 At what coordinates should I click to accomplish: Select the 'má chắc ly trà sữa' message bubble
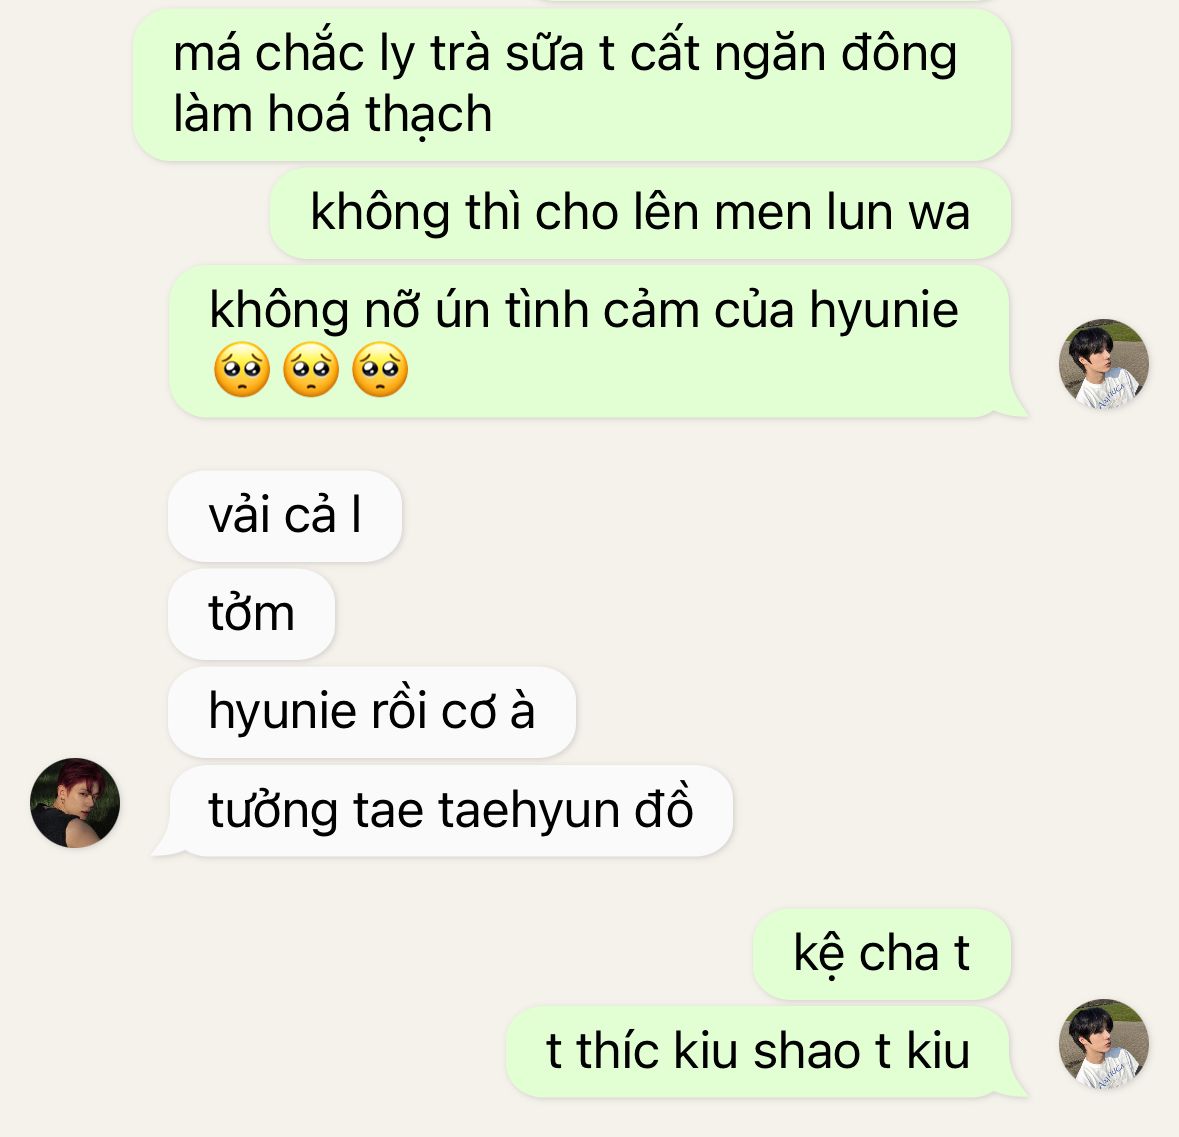571,84
